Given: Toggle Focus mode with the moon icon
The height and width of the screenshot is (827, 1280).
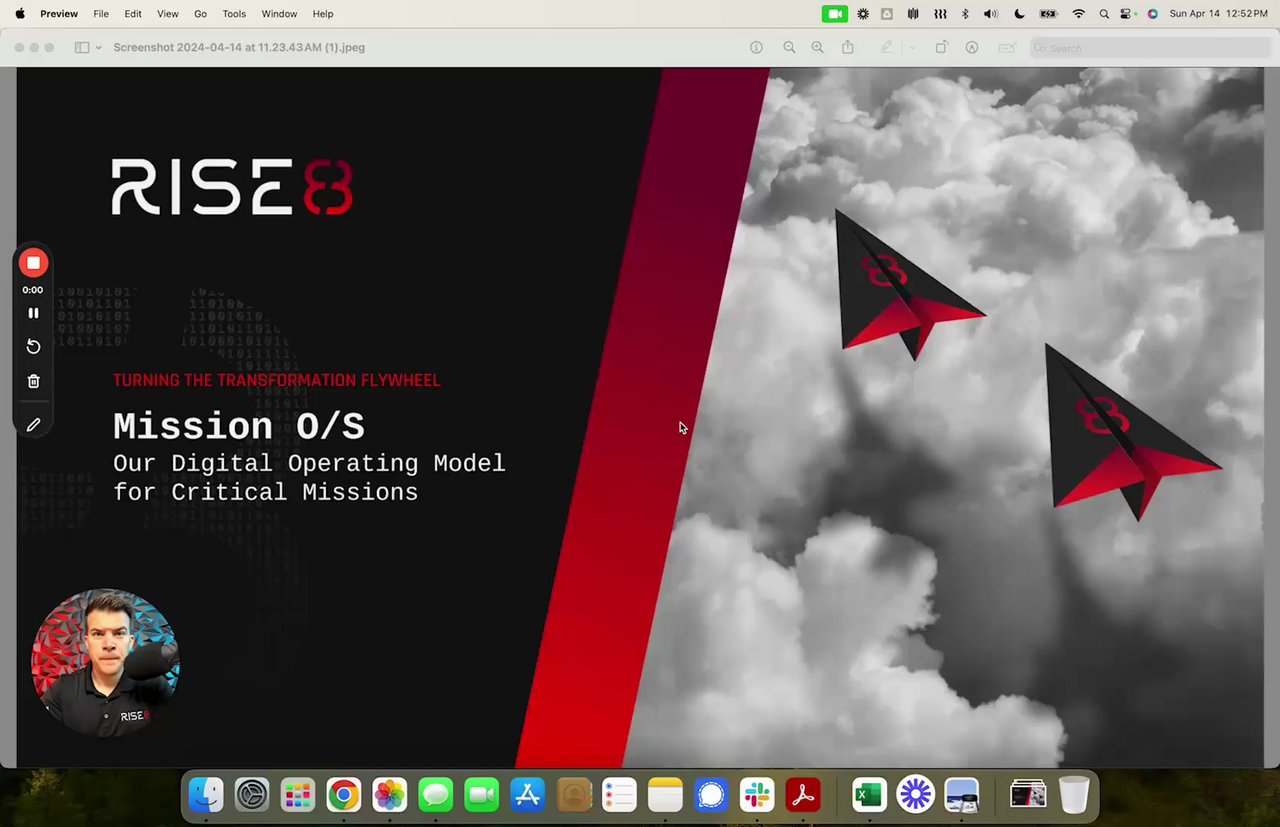Looking at the screenshot, I should point(1019,14).
